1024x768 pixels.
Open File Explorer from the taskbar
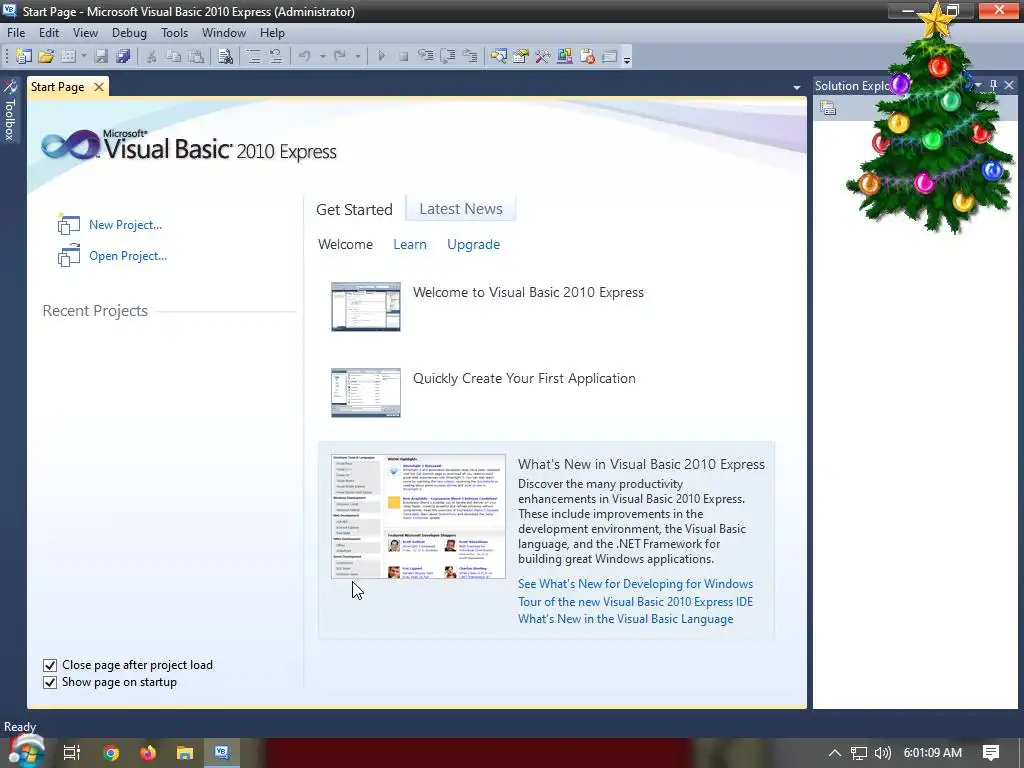tap(185, 753)
